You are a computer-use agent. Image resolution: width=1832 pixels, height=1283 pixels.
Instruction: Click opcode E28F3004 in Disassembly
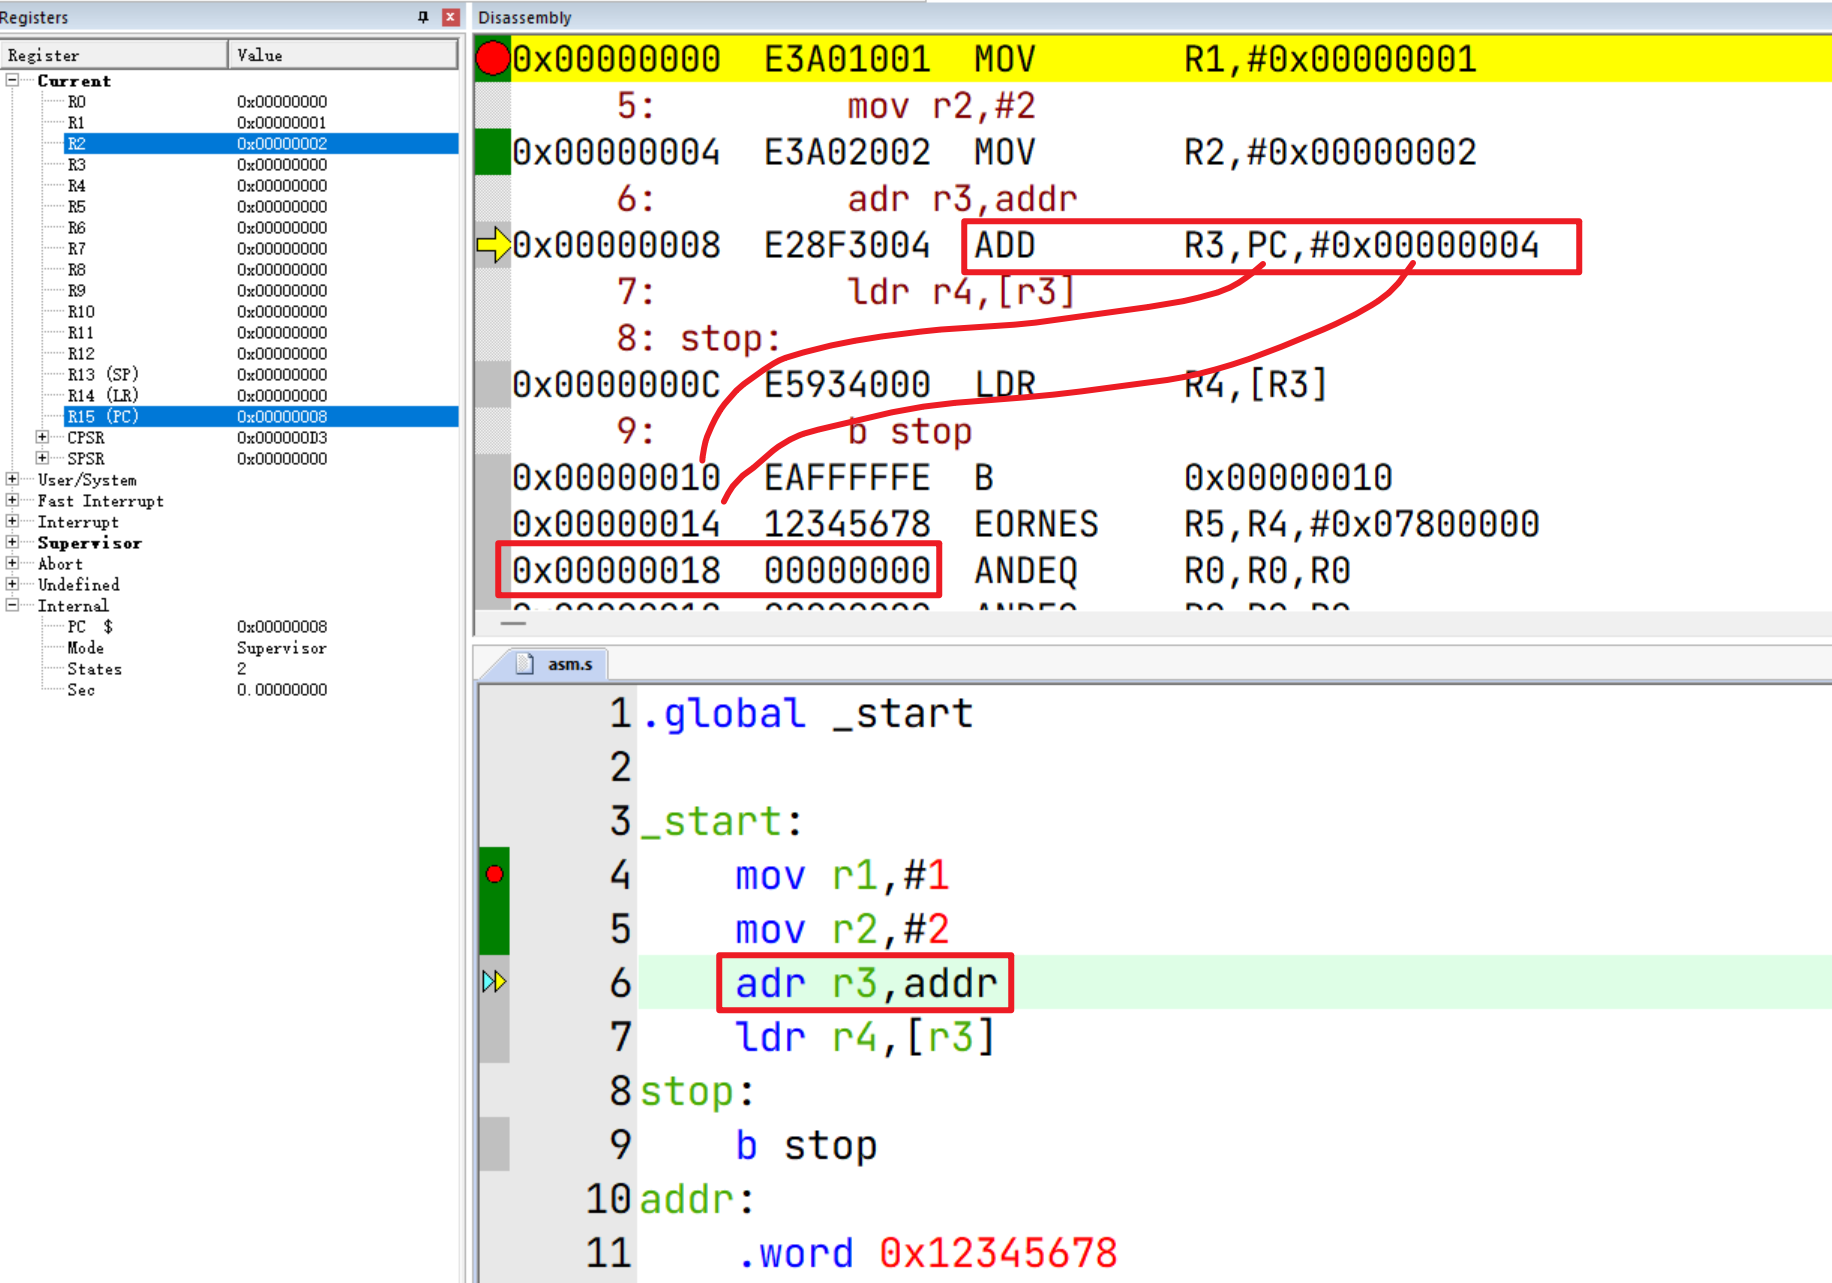pos(847,245)
